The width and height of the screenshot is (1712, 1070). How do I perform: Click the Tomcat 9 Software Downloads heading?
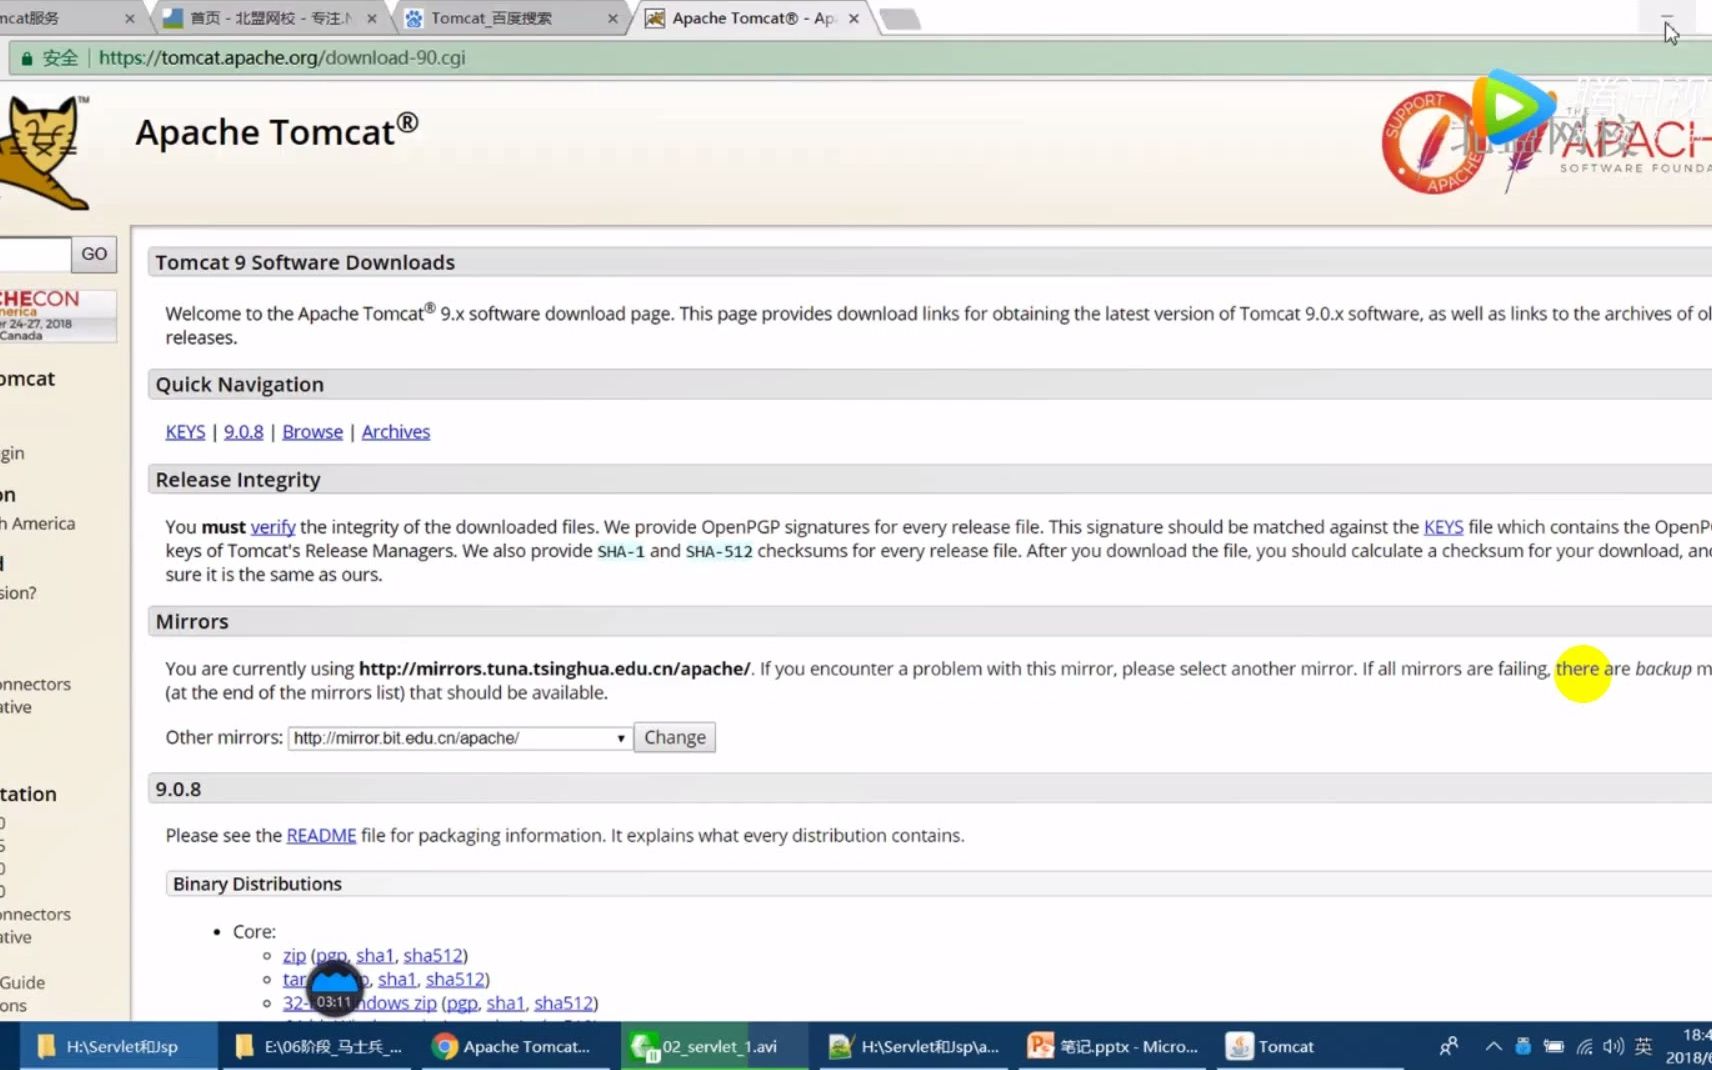coord(305,262)
